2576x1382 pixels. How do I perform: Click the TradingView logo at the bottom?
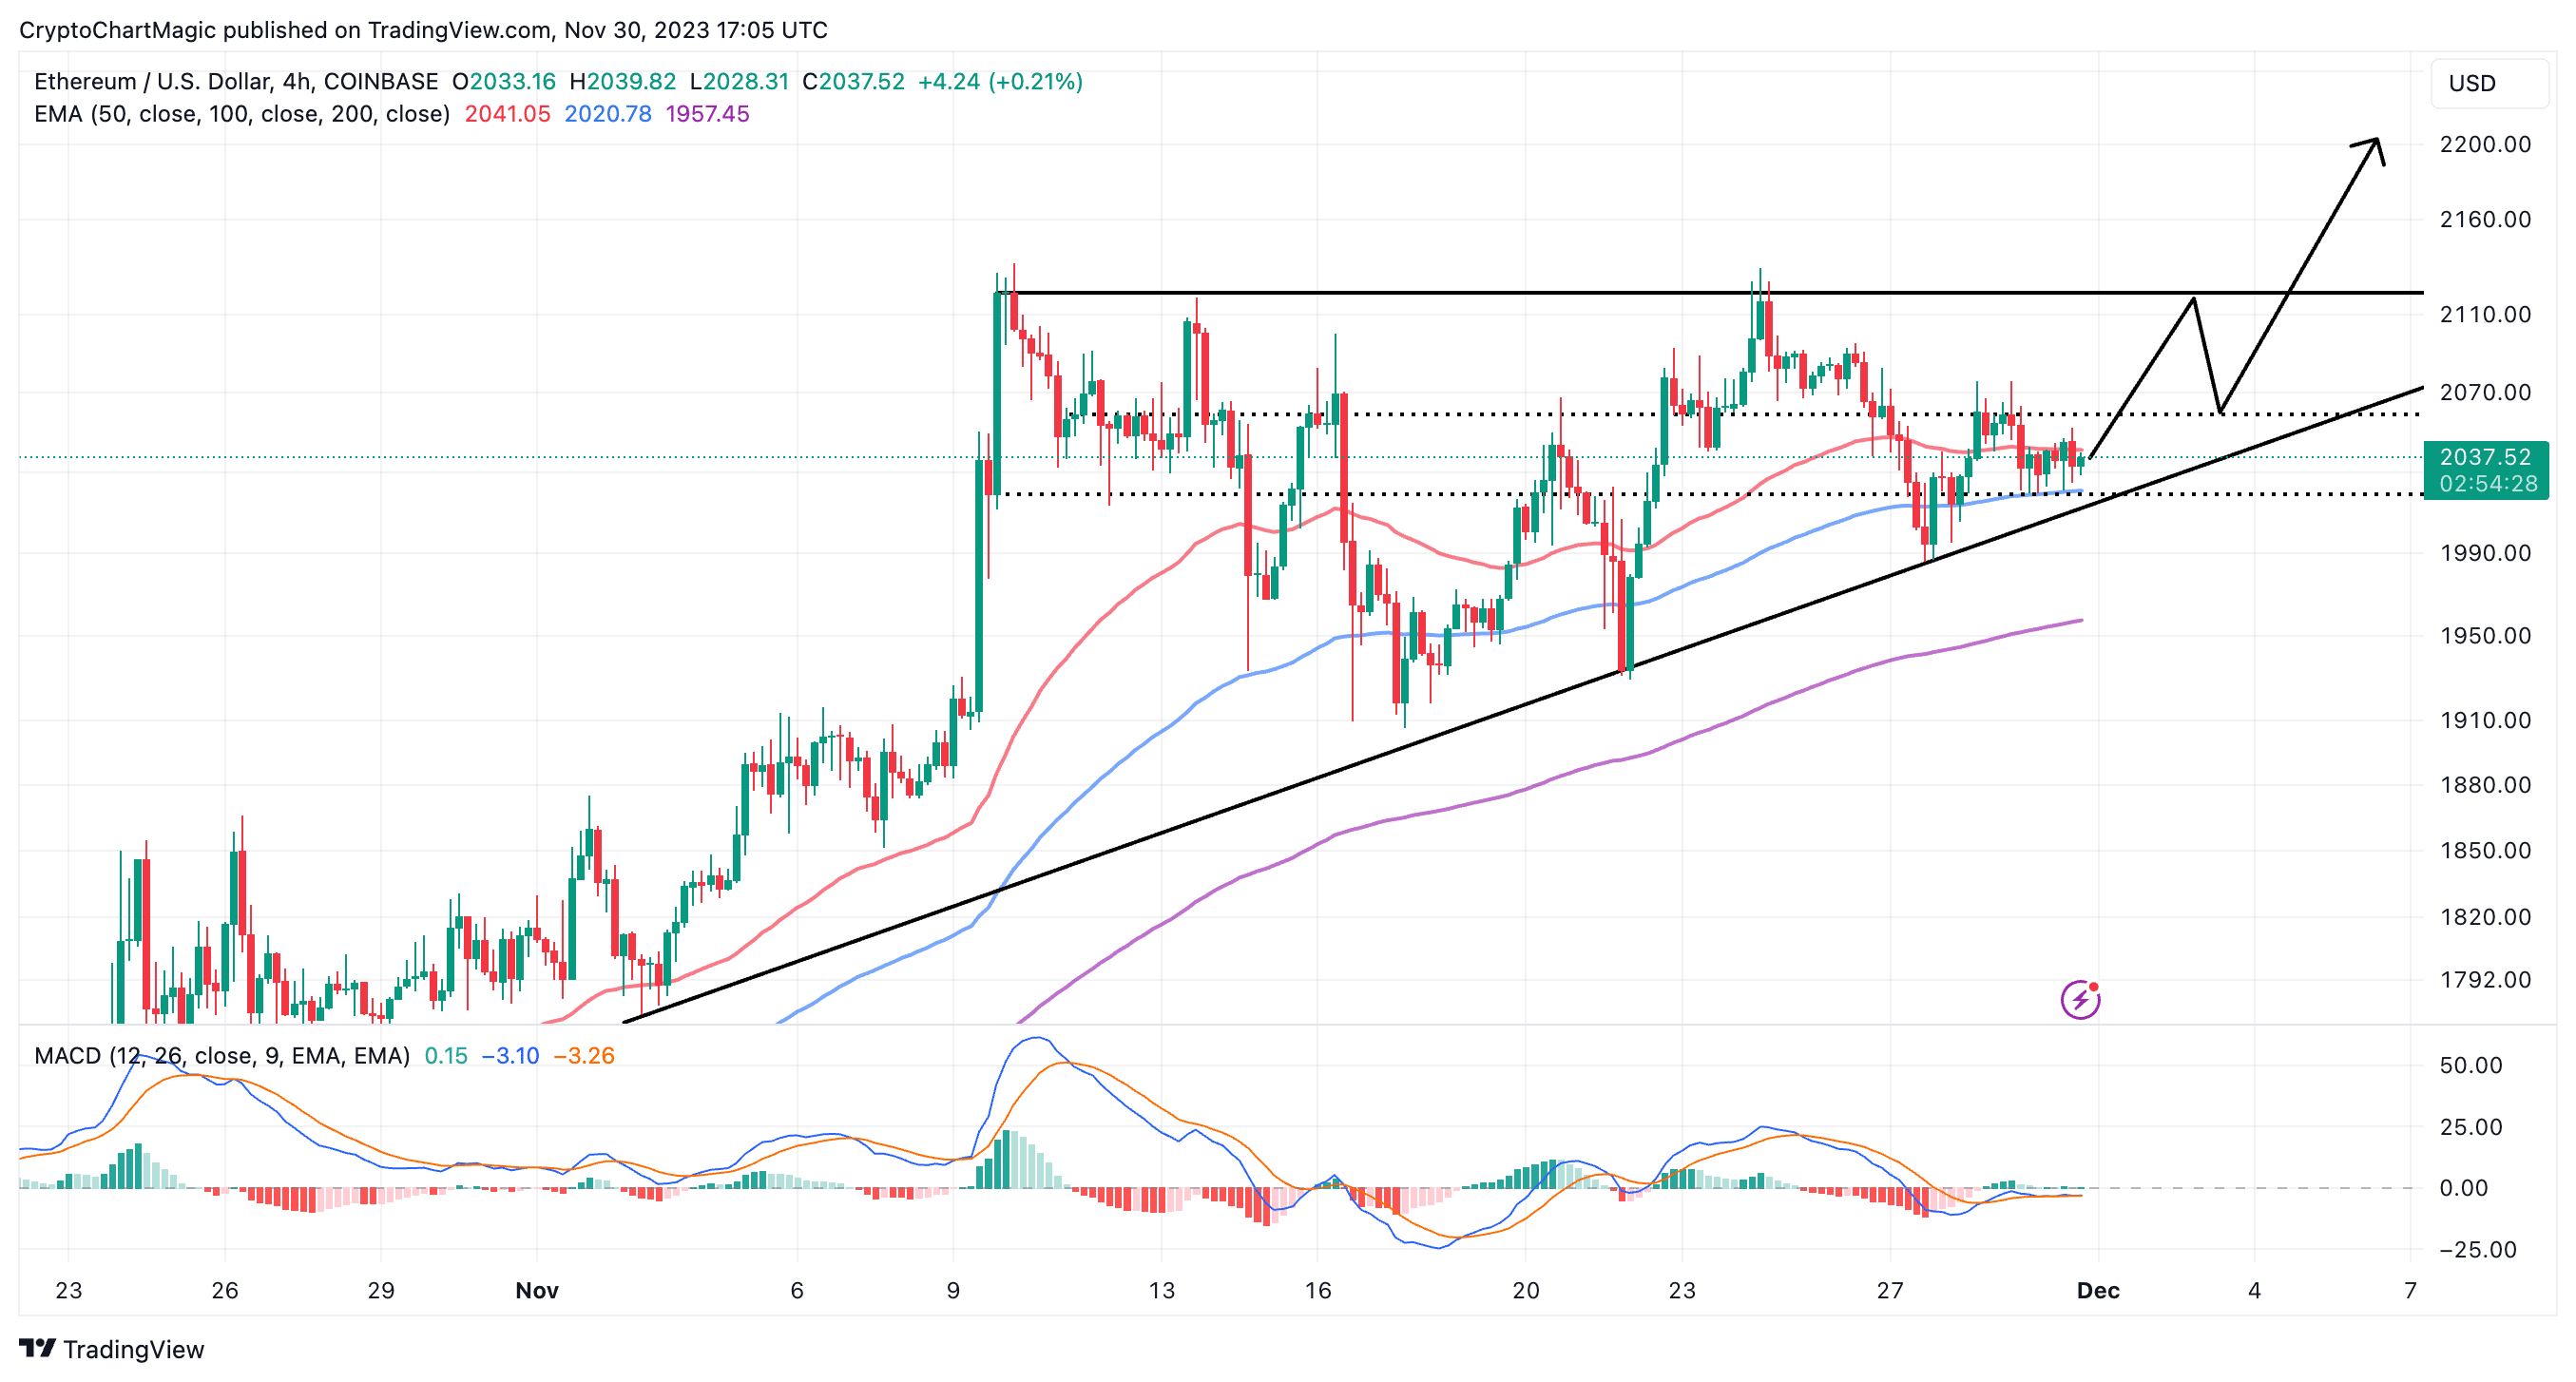pyautogui.click(x=111, y=1349)
